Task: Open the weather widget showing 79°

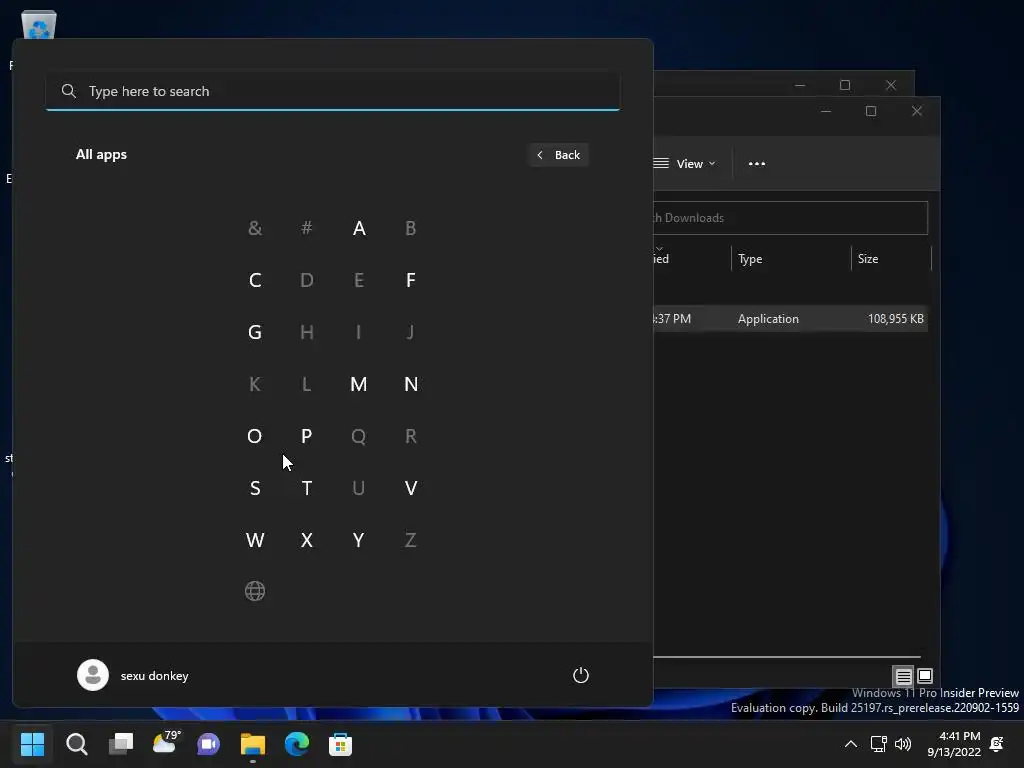Action: tap(165, 743)
